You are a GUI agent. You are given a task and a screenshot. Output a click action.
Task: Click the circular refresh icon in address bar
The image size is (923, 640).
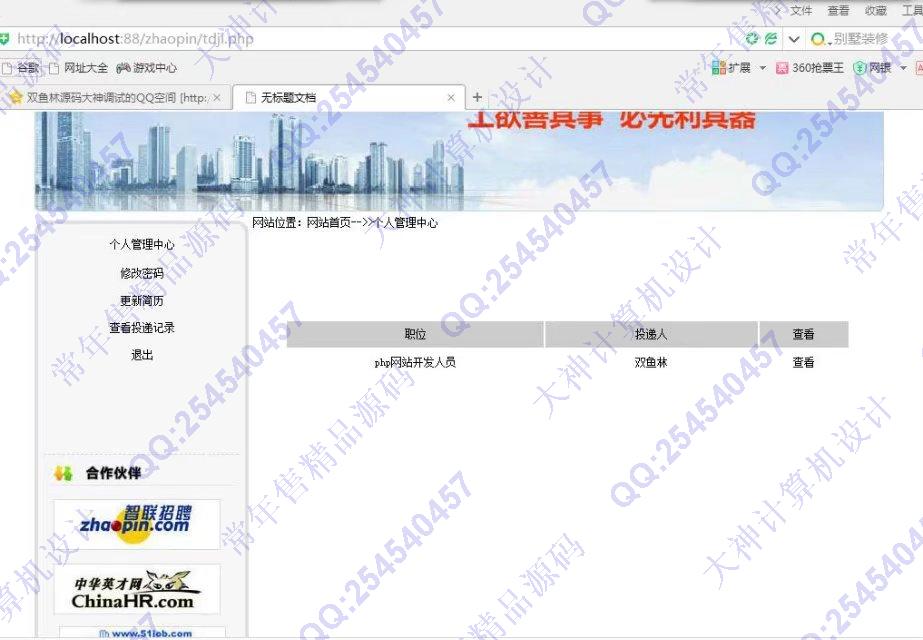pos(752,39)
